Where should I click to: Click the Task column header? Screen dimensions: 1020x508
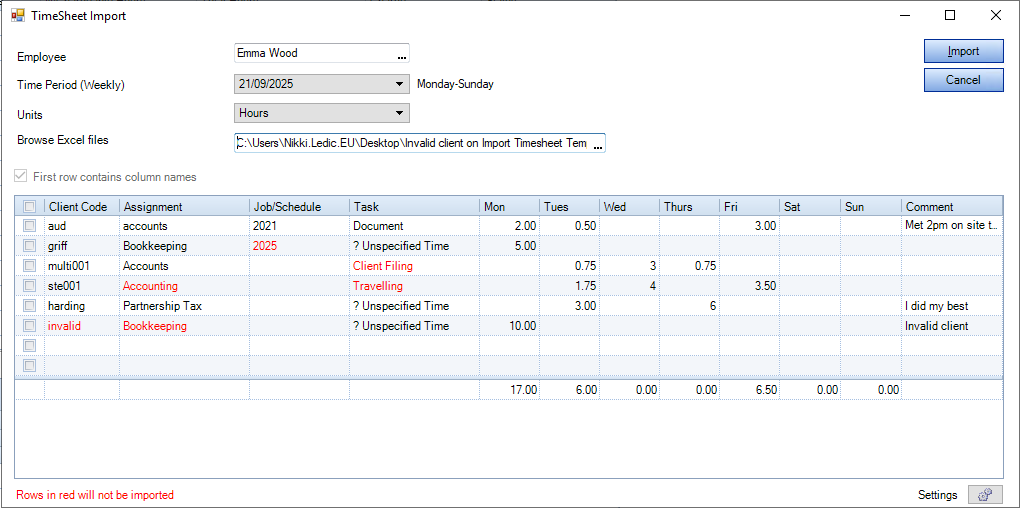(414, 207)
